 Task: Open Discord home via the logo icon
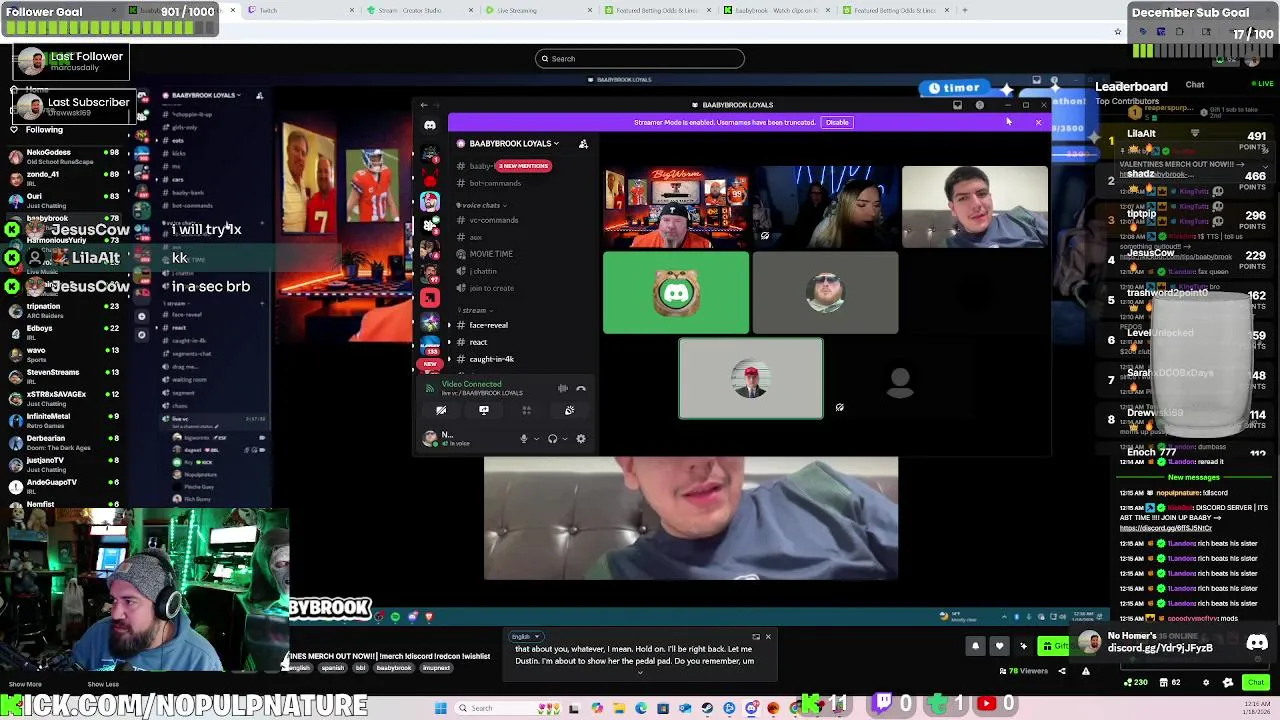pos(430,125)
